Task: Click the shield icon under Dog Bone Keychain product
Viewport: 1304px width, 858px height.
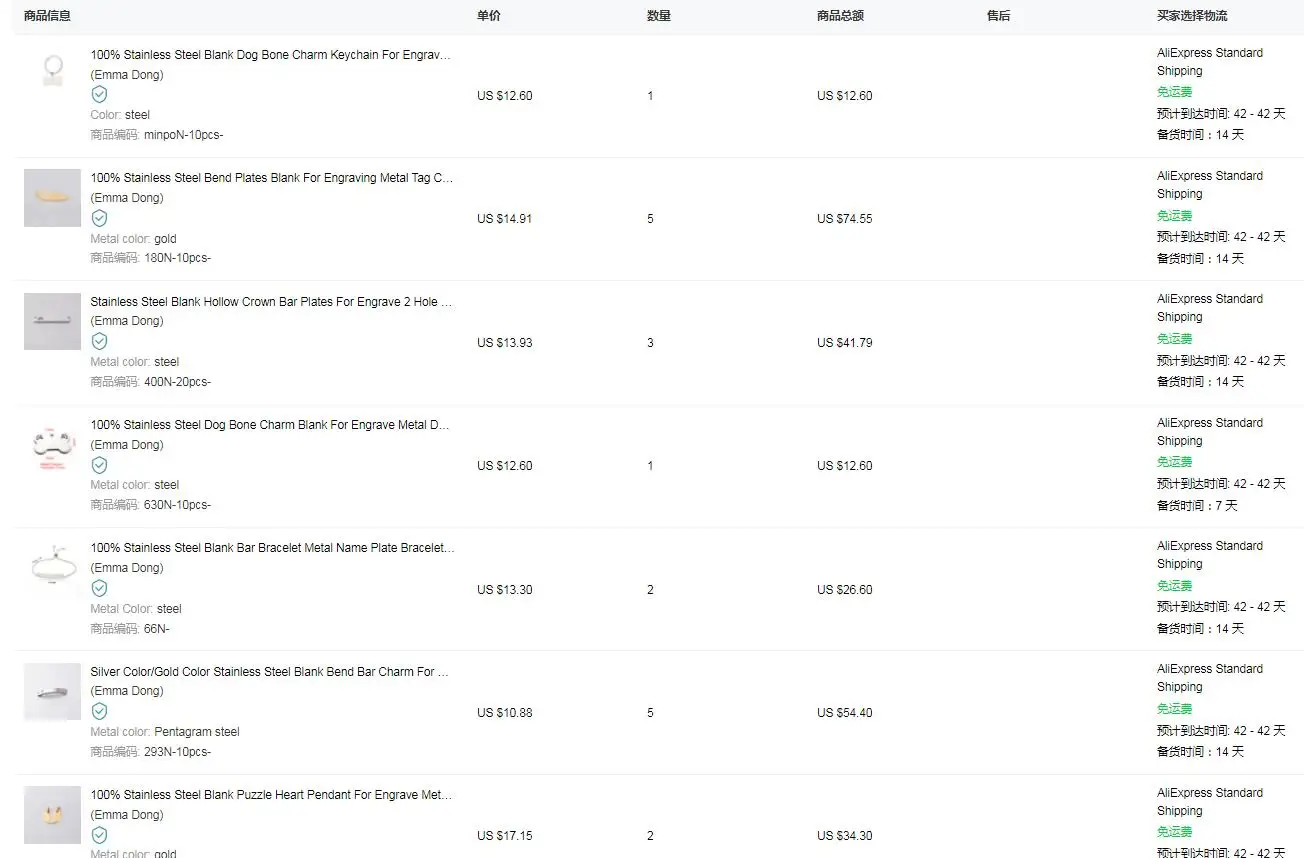Action: click(x=99, y=94)
